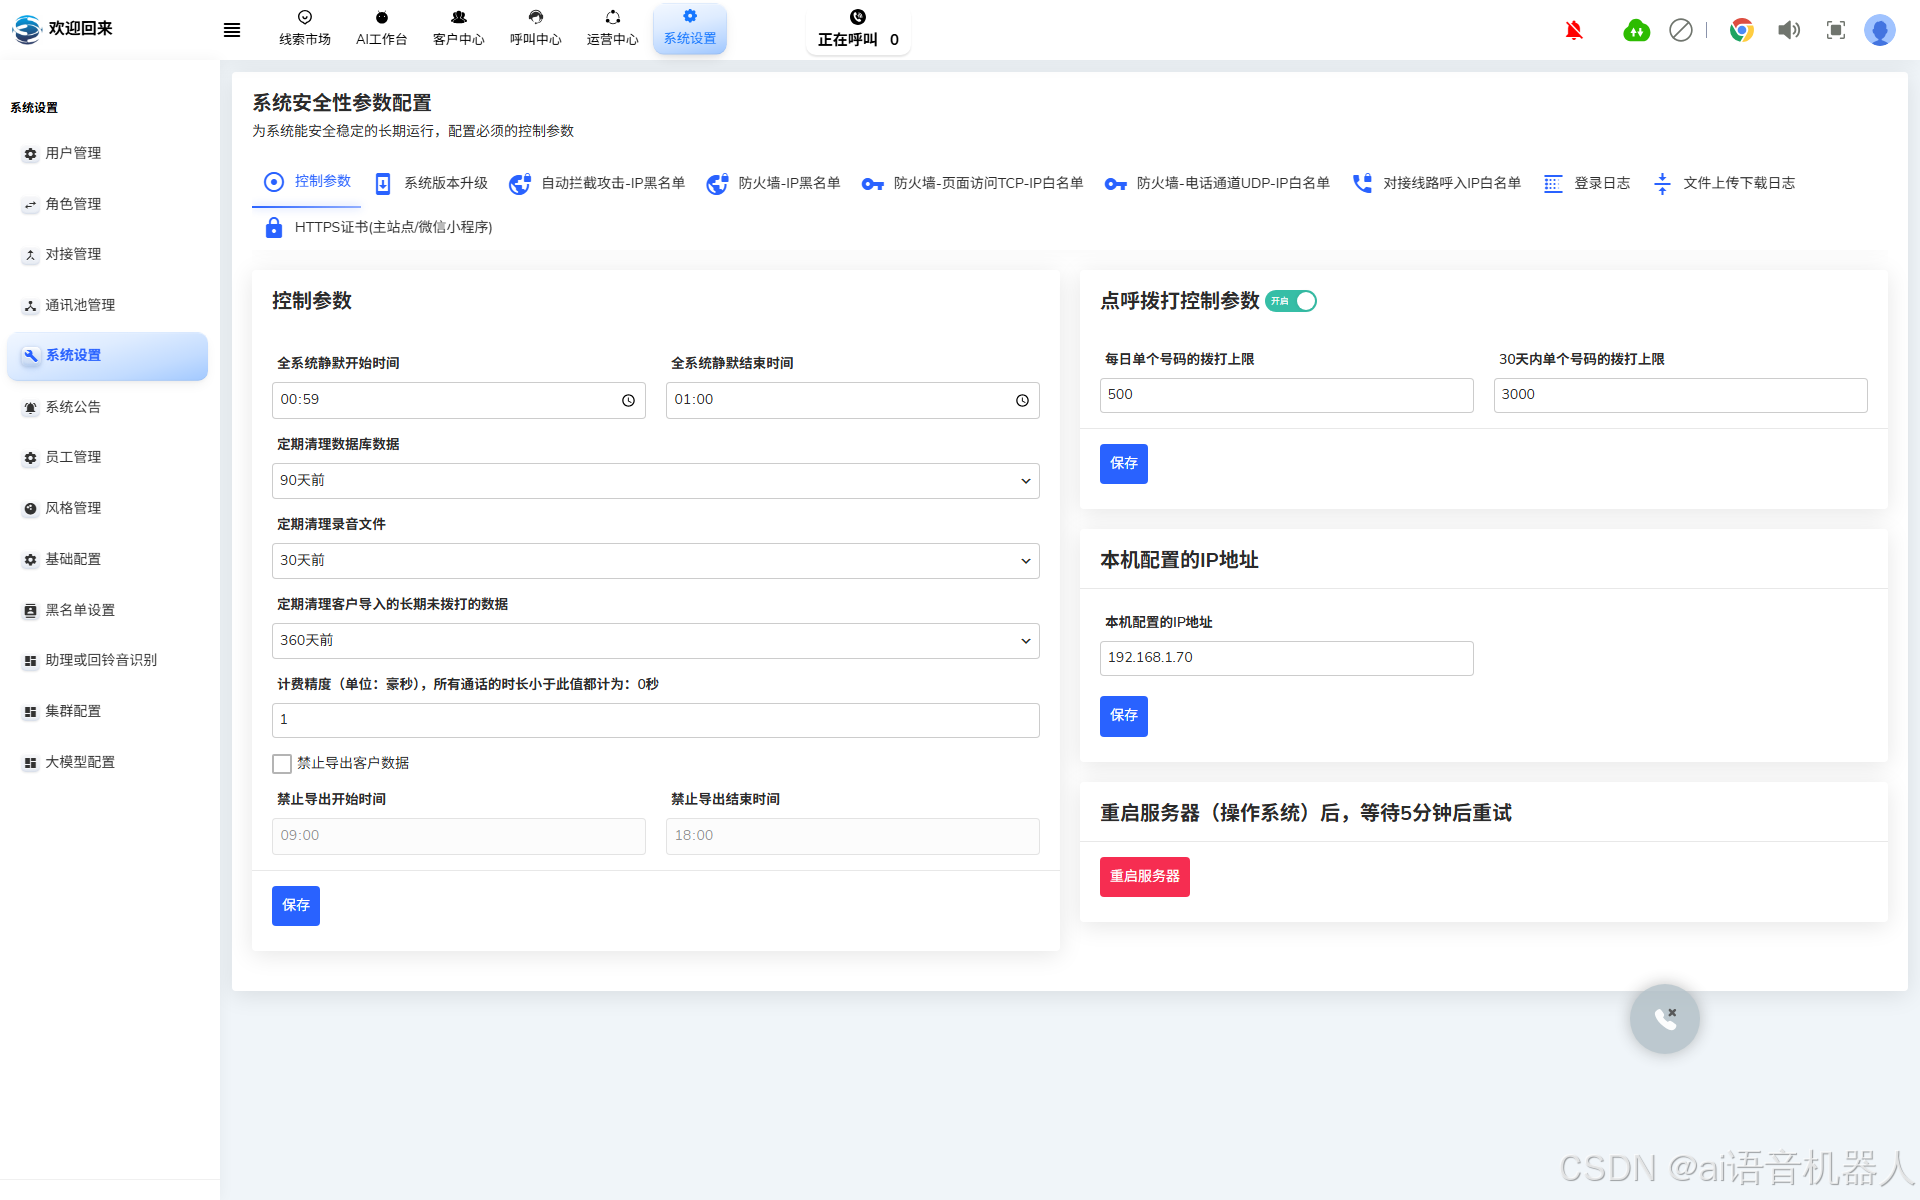Click the crossed-circle disabled status icon
This screenshot has width=1920, height=1200.
click(x=1681, y=30)
